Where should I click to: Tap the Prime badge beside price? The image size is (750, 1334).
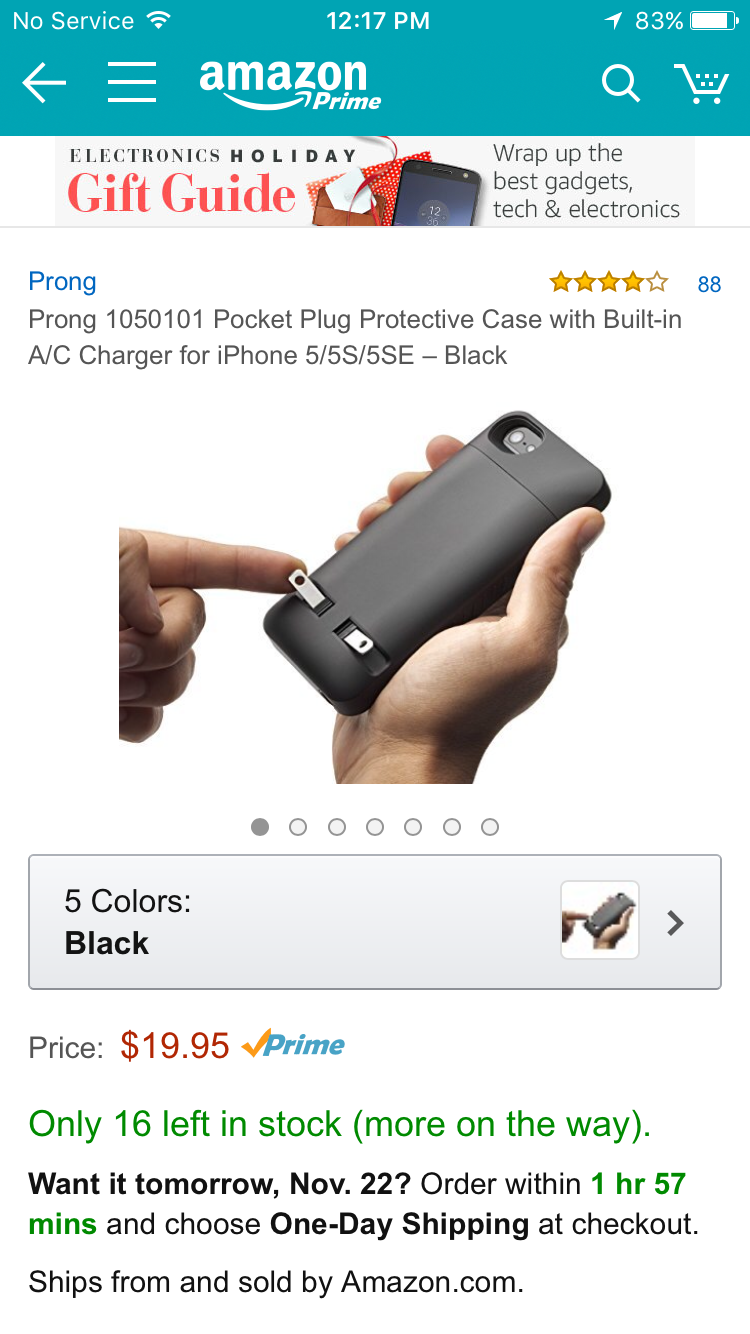[293, 1045]
